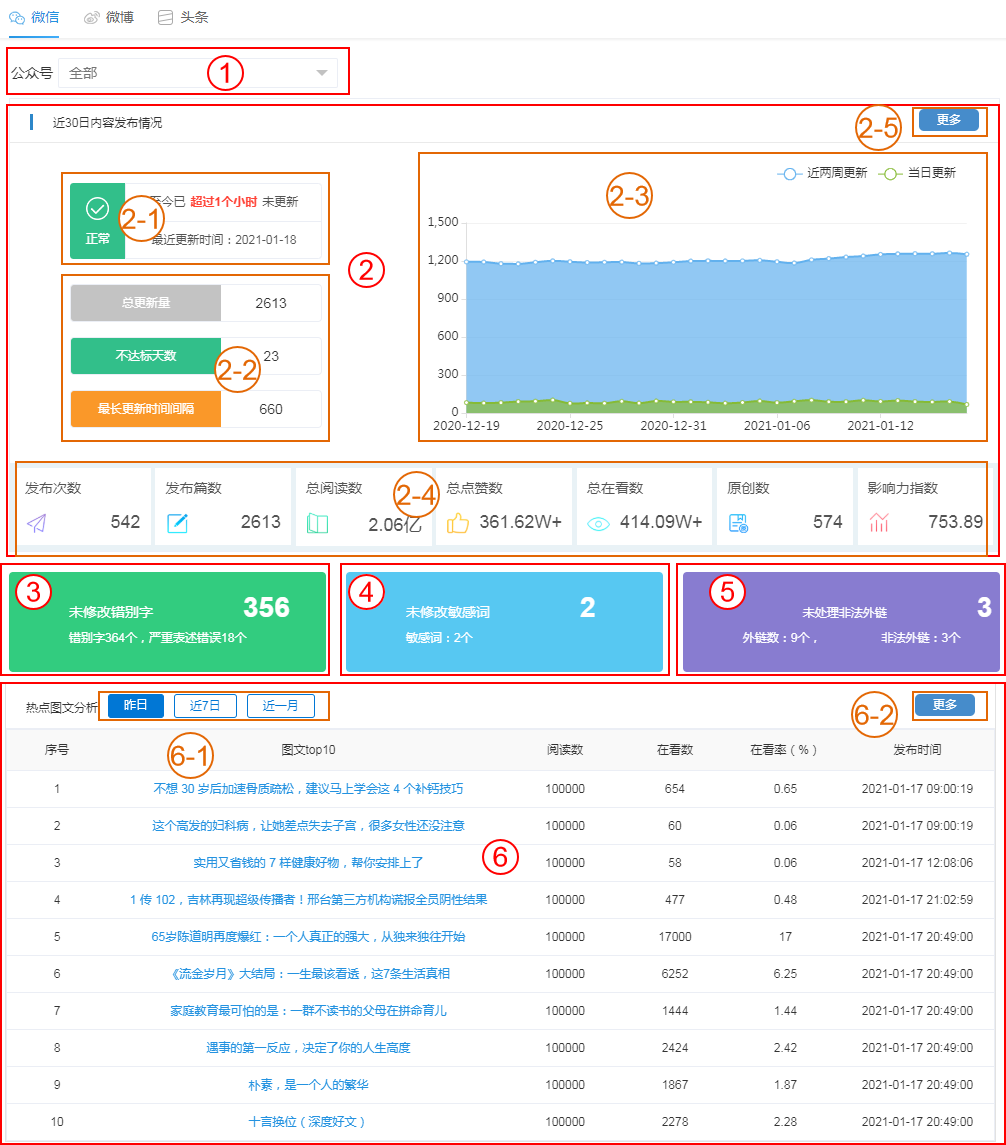Open the 公众号 dropdown list

(x=198, y=73)
